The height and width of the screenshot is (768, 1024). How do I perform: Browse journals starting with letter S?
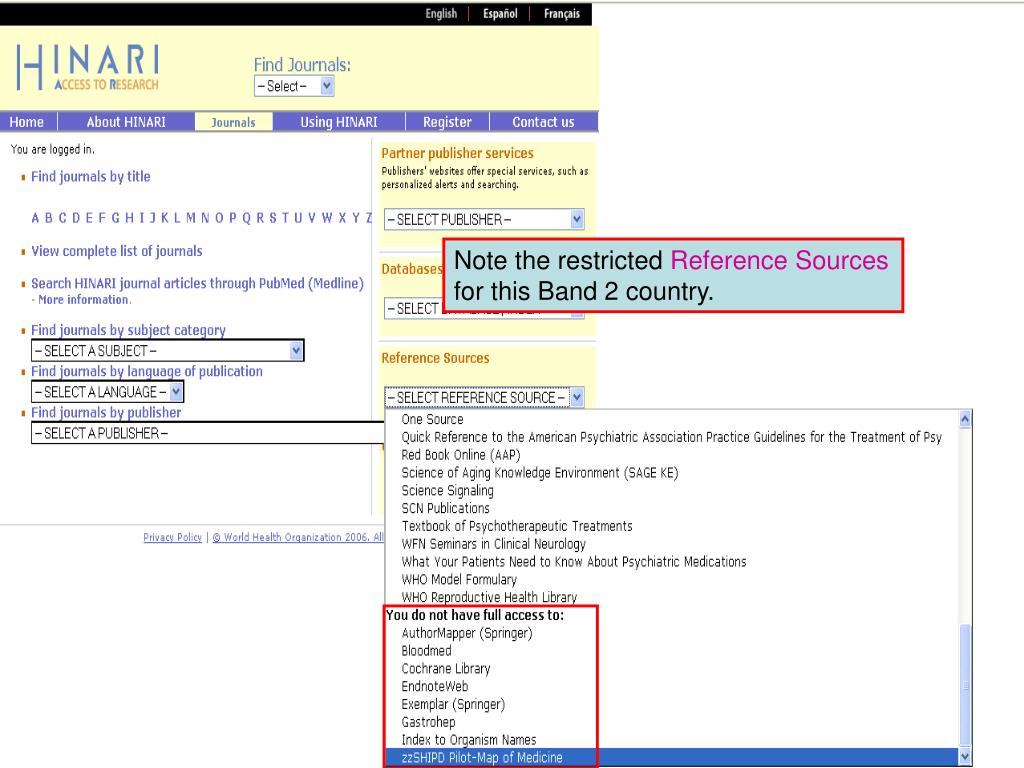point(273,218)
